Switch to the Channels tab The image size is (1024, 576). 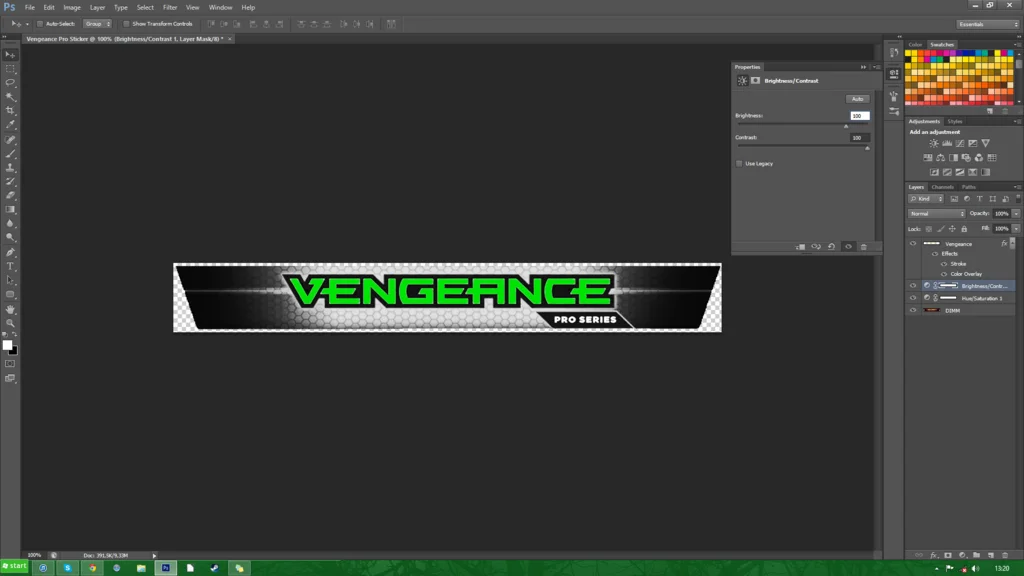click(942, 187)
